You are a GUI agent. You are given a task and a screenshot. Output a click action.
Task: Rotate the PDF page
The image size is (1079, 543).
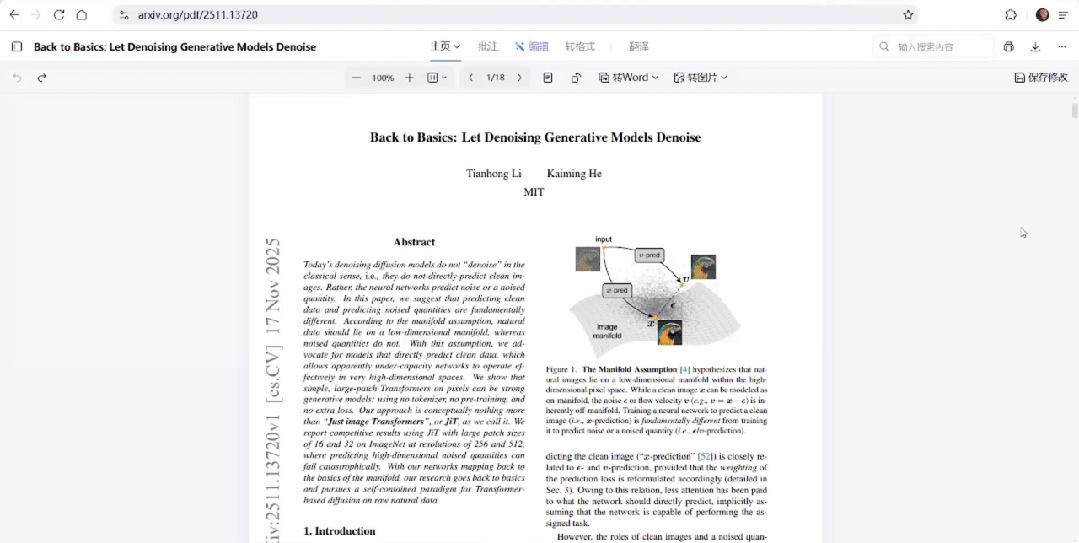click(576, 78)
